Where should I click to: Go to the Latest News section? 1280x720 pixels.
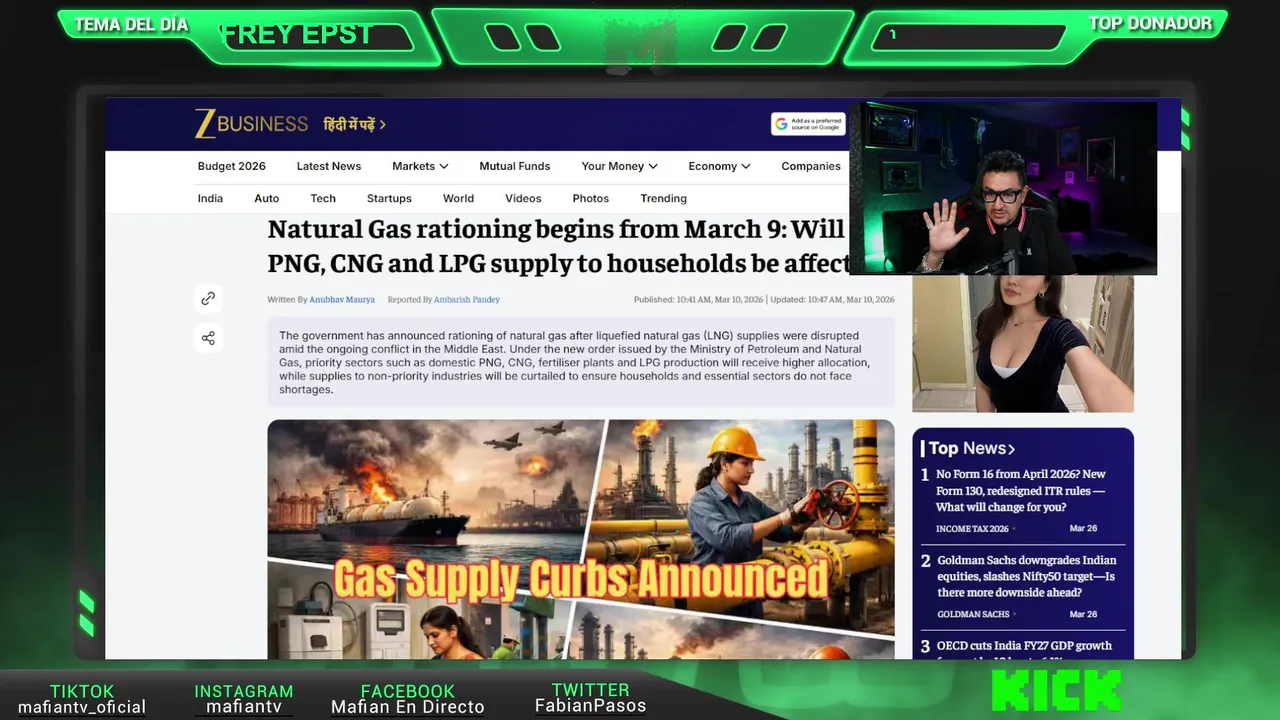click(329, 166)
